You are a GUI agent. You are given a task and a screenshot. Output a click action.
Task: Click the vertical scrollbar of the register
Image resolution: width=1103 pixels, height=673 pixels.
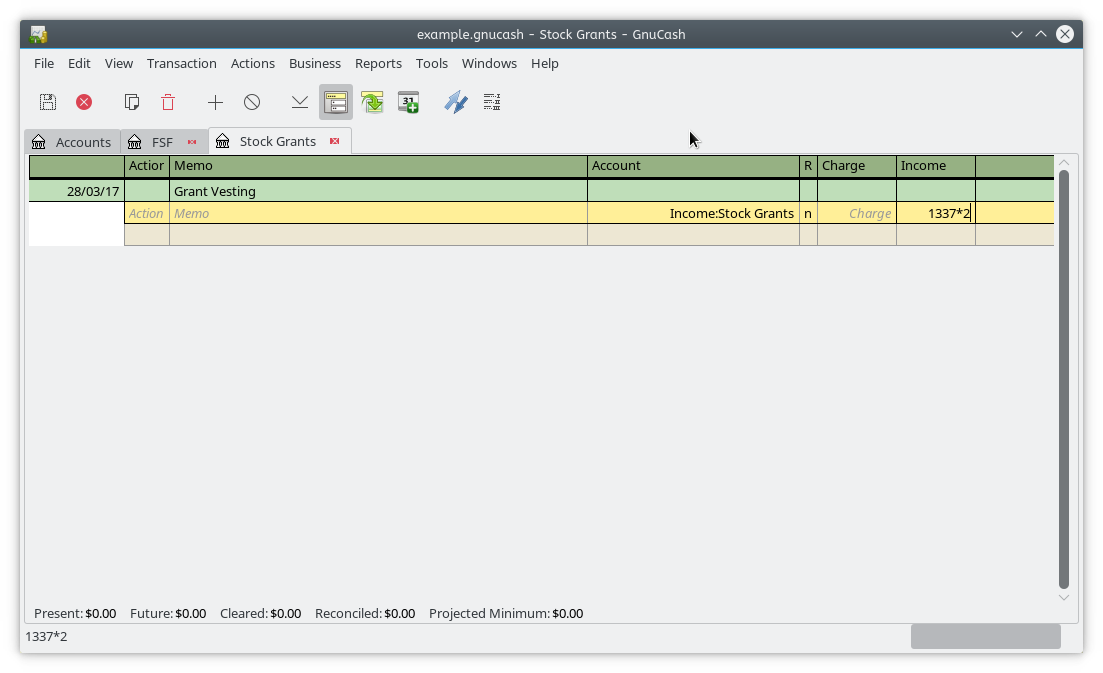click(1064, 379)
